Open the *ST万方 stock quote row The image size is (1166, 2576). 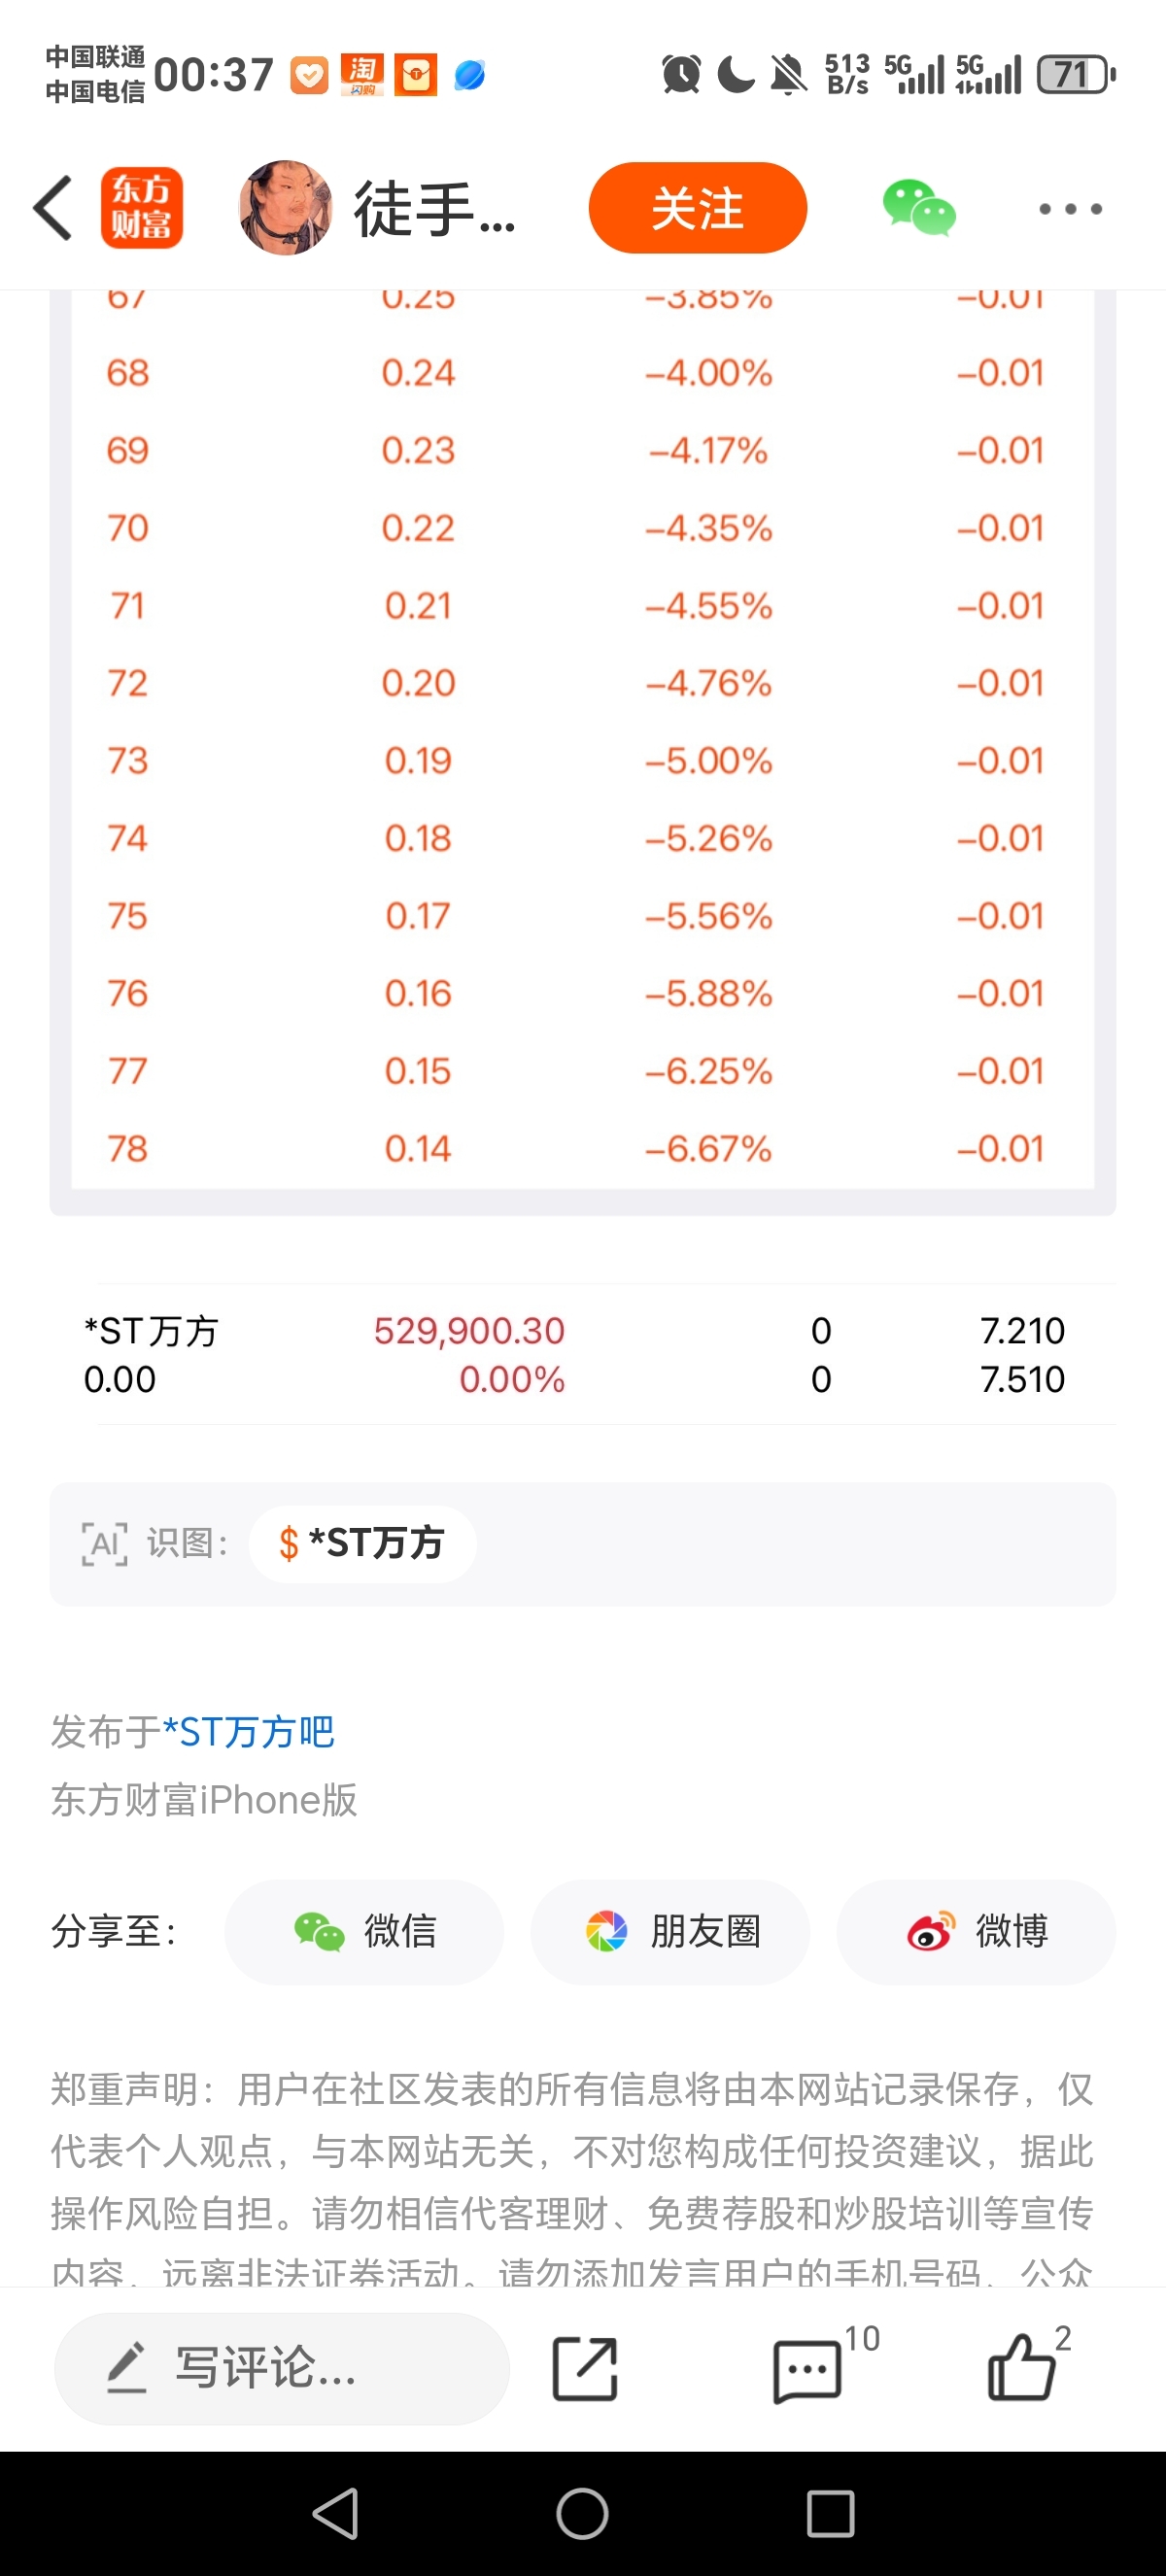[583, 1354]
